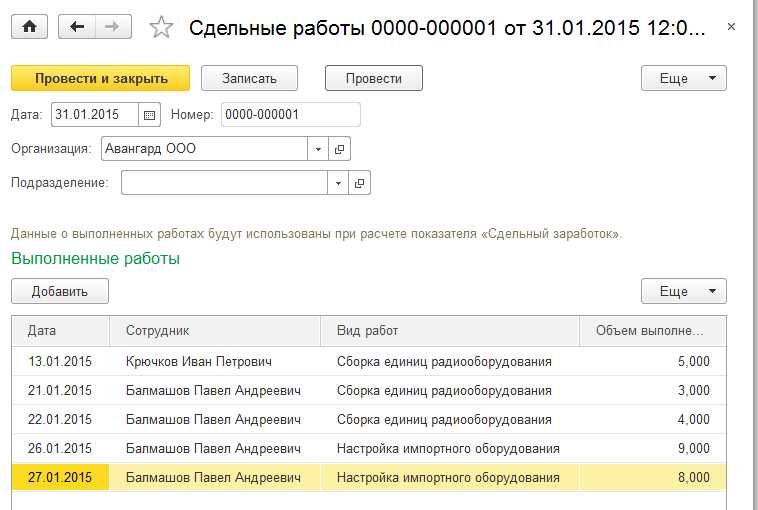Open the calendar picker for Дата
Viewport: 758px width, 510px height.
150,115
